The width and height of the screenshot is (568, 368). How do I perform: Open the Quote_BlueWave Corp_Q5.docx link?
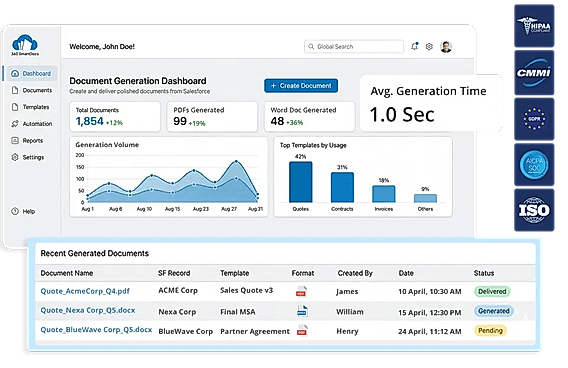pos(96,330)
